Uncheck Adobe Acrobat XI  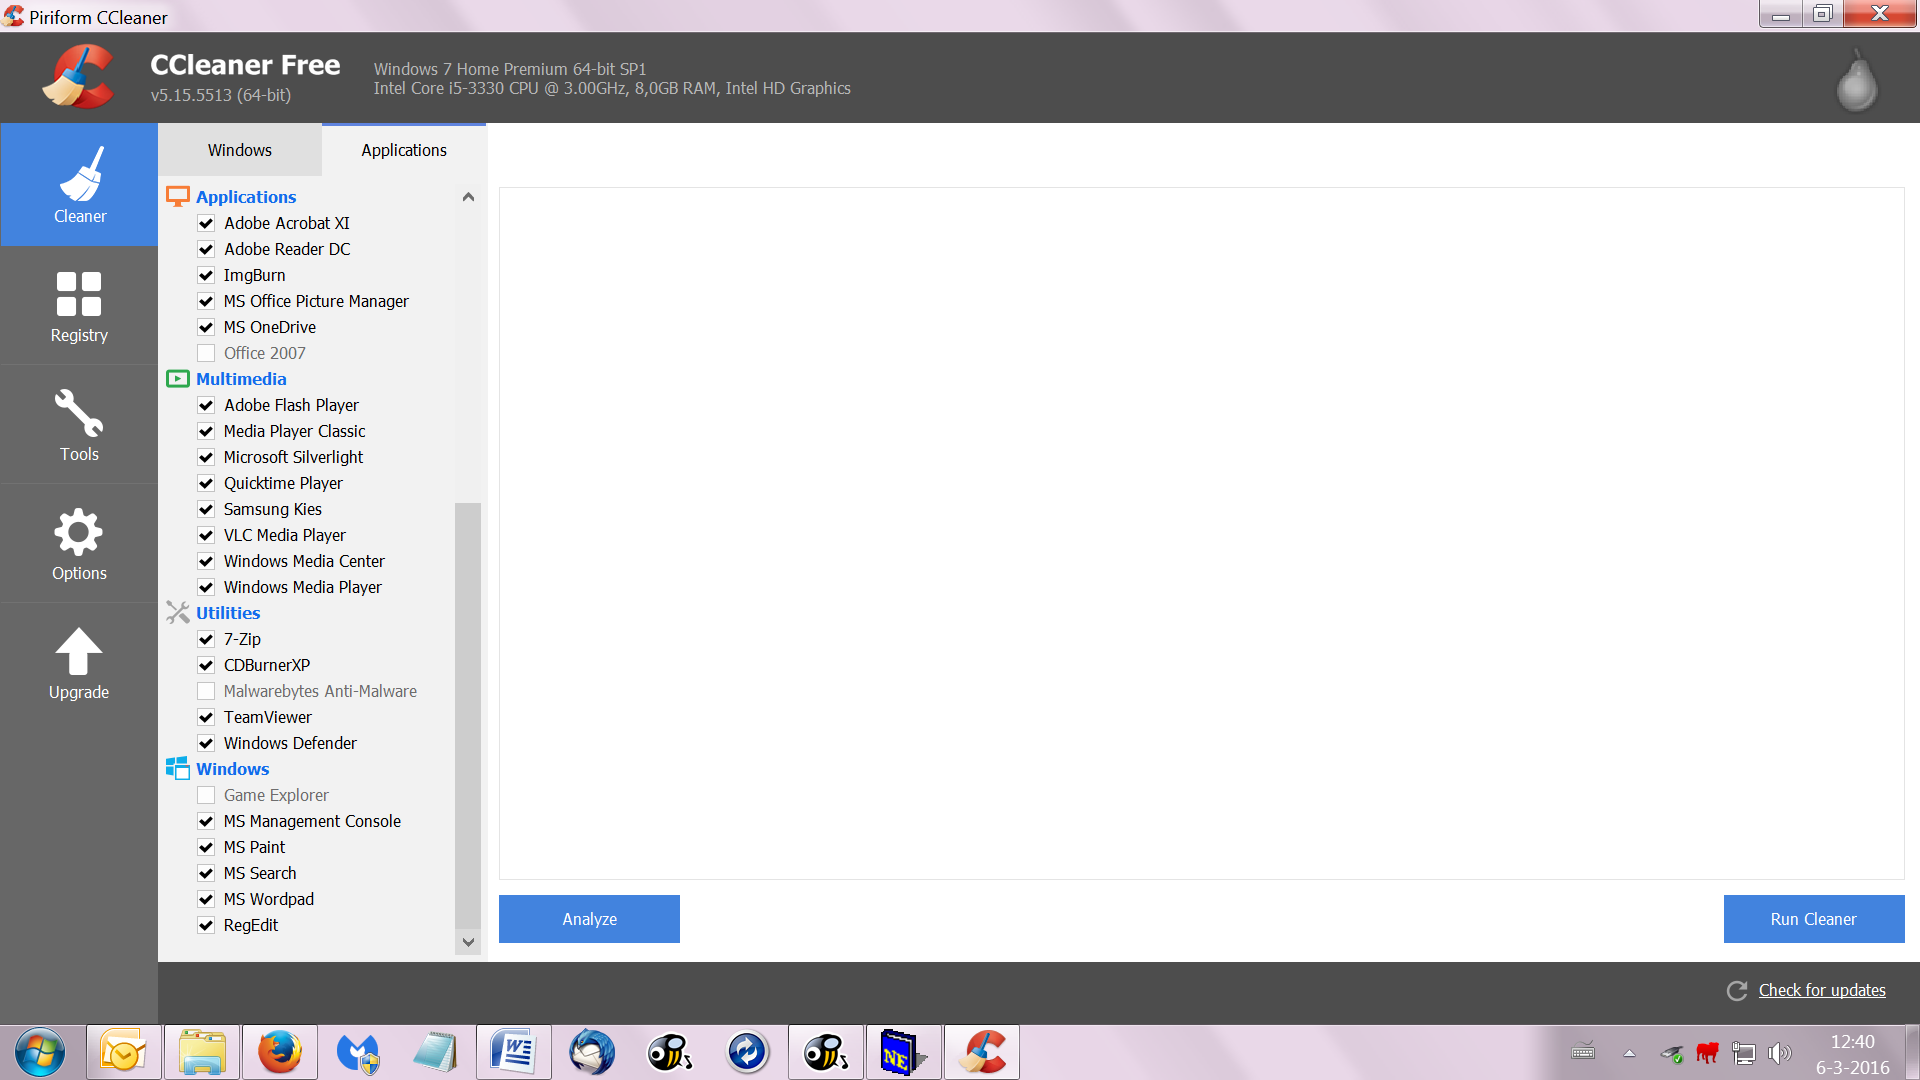click(x=206, y=223)
